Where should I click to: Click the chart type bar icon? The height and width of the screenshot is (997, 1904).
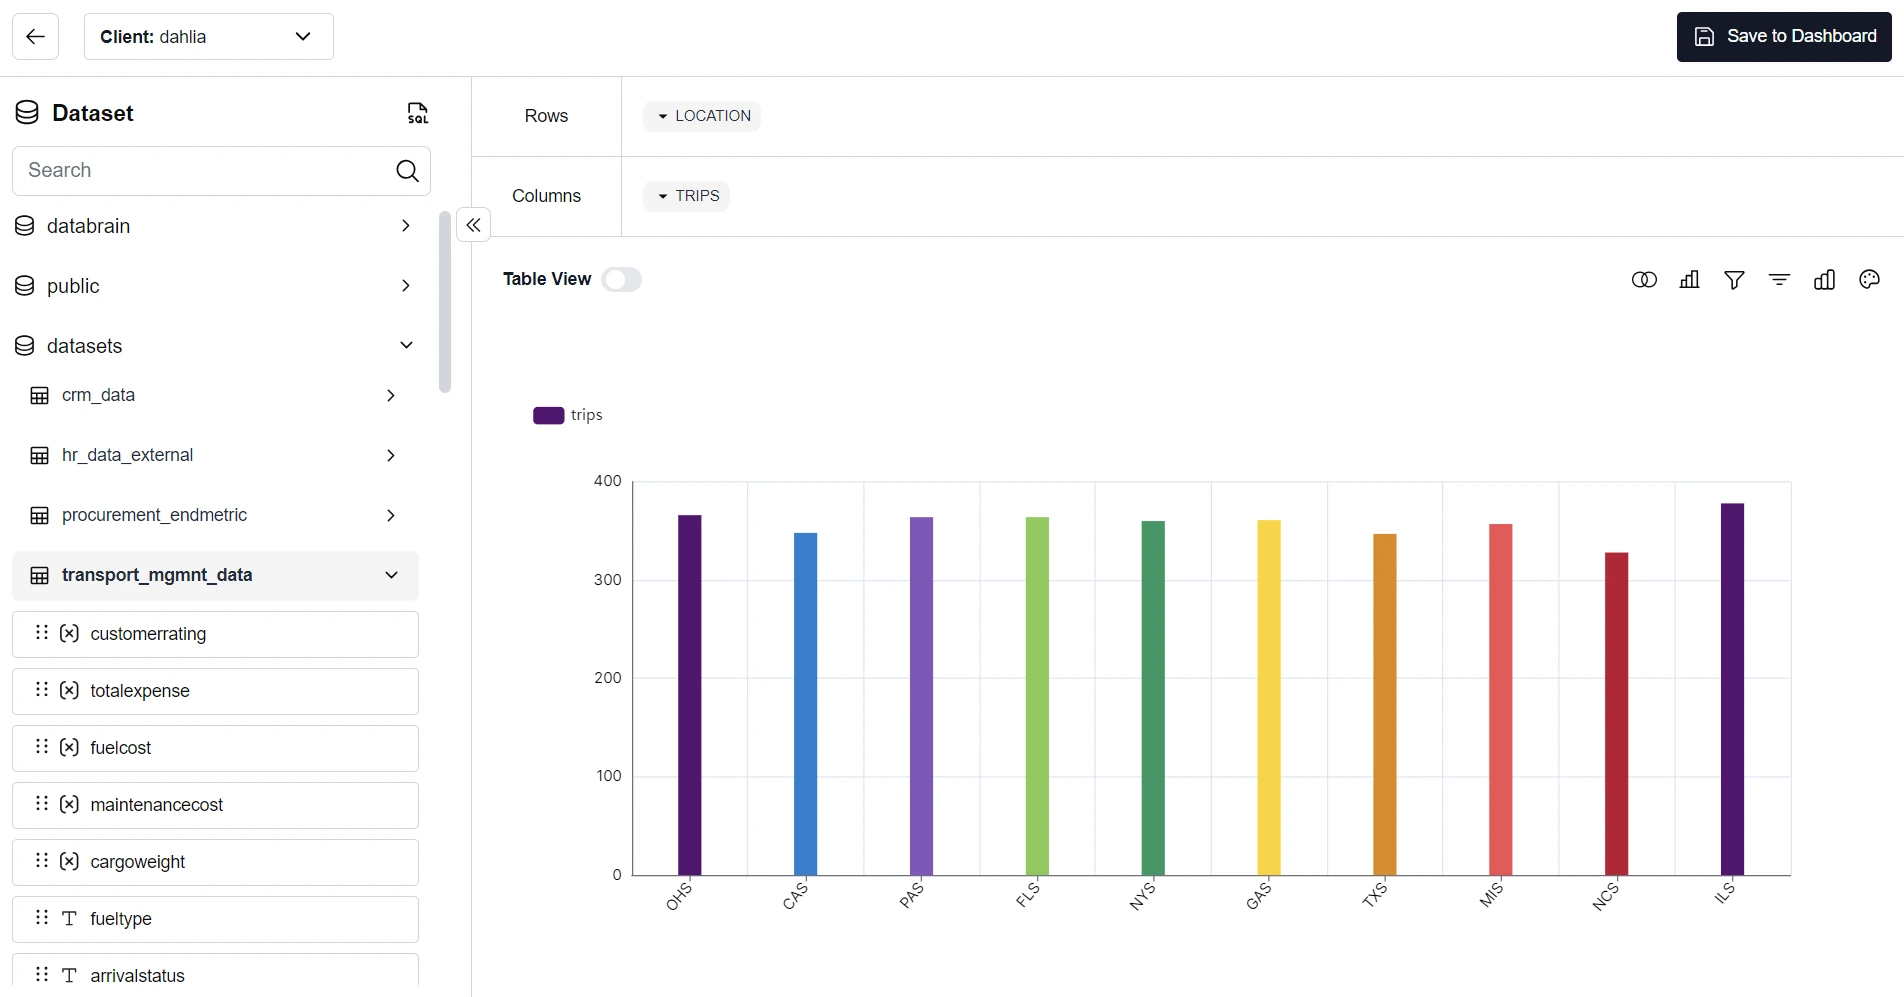1824,280
